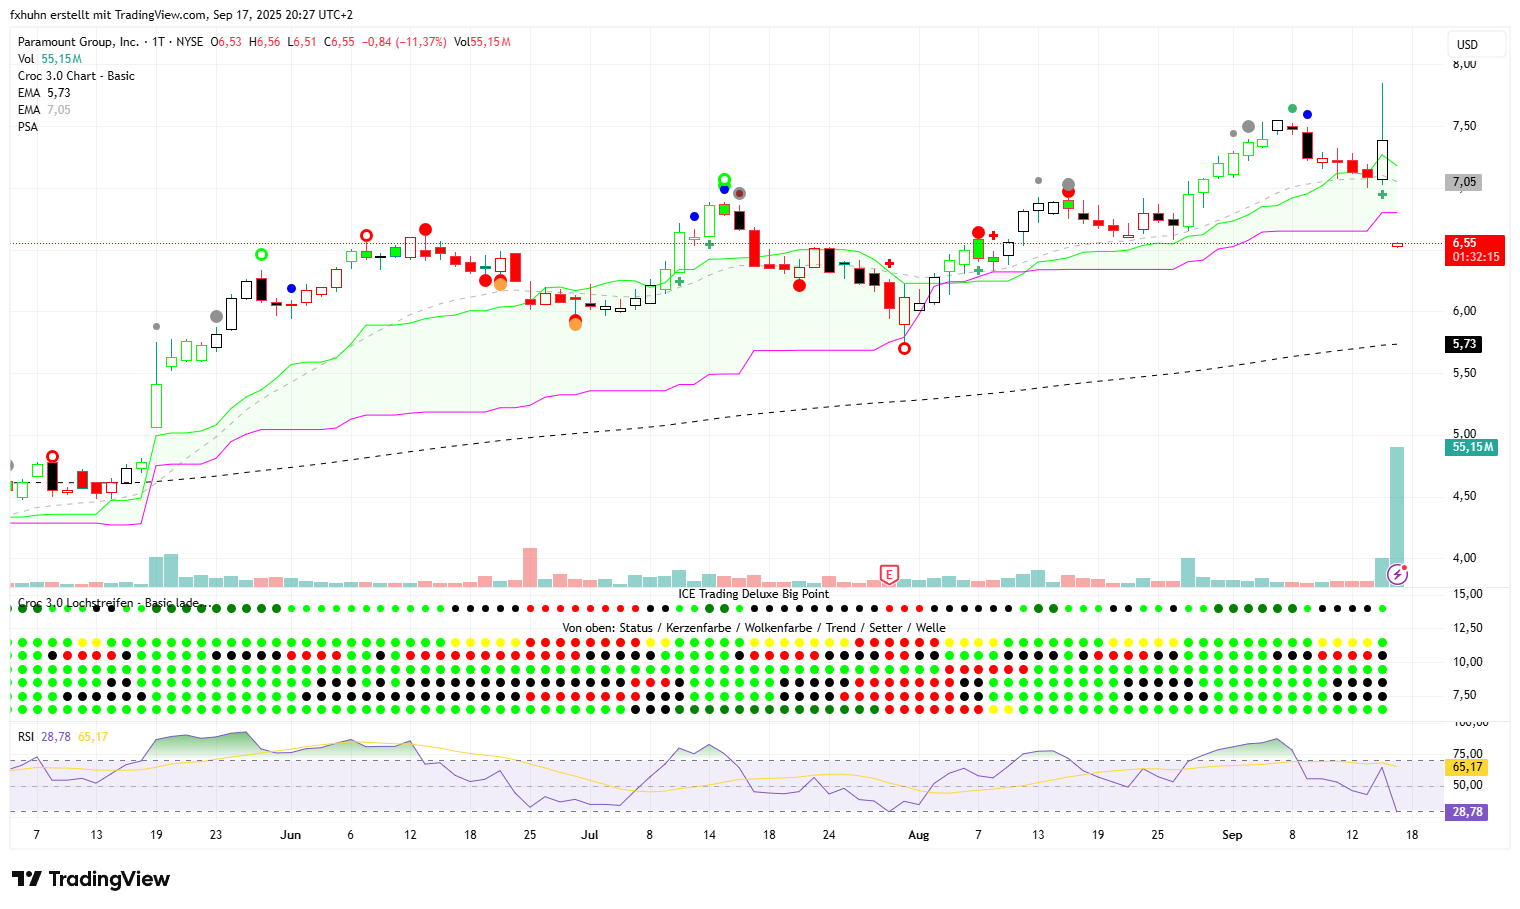1520x909 pixels.
Task: Select hollow red circle above early-May candle
Action: pos(52,456)
